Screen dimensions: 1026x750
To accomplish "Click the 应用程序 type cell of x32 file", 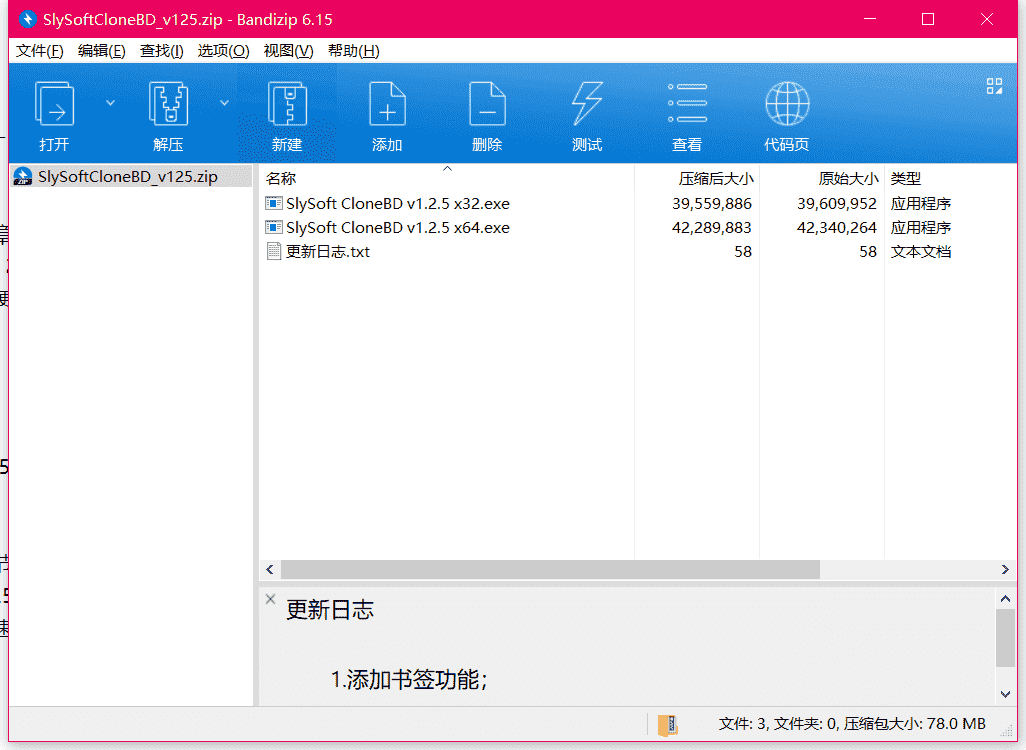I will (921, 204).
